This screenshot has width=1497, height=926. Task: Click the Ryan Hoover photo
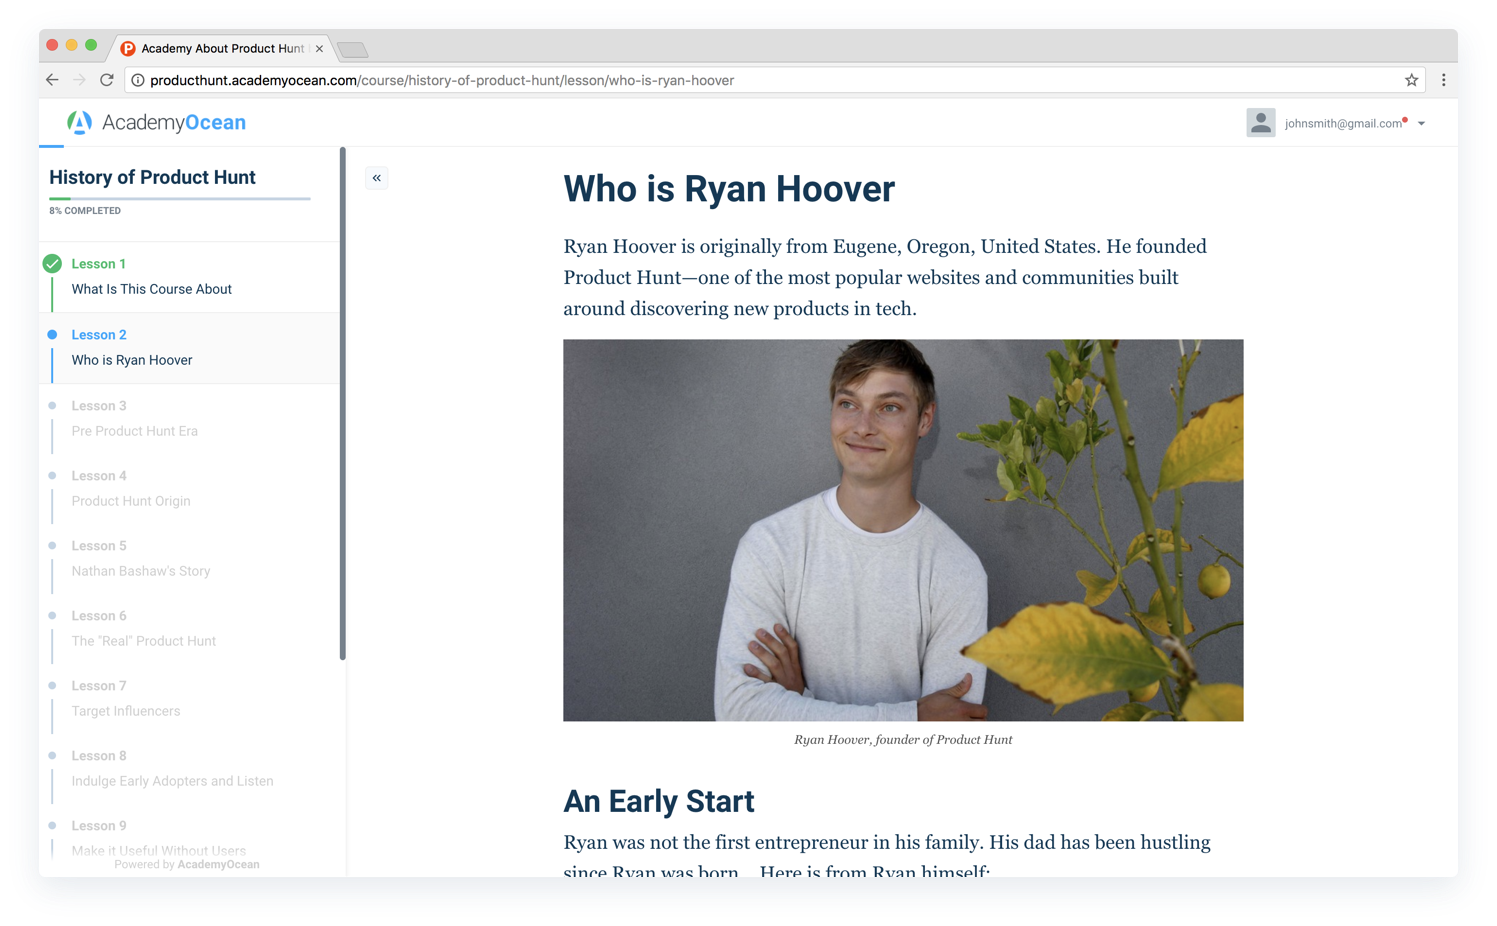(x=903, y=530)
